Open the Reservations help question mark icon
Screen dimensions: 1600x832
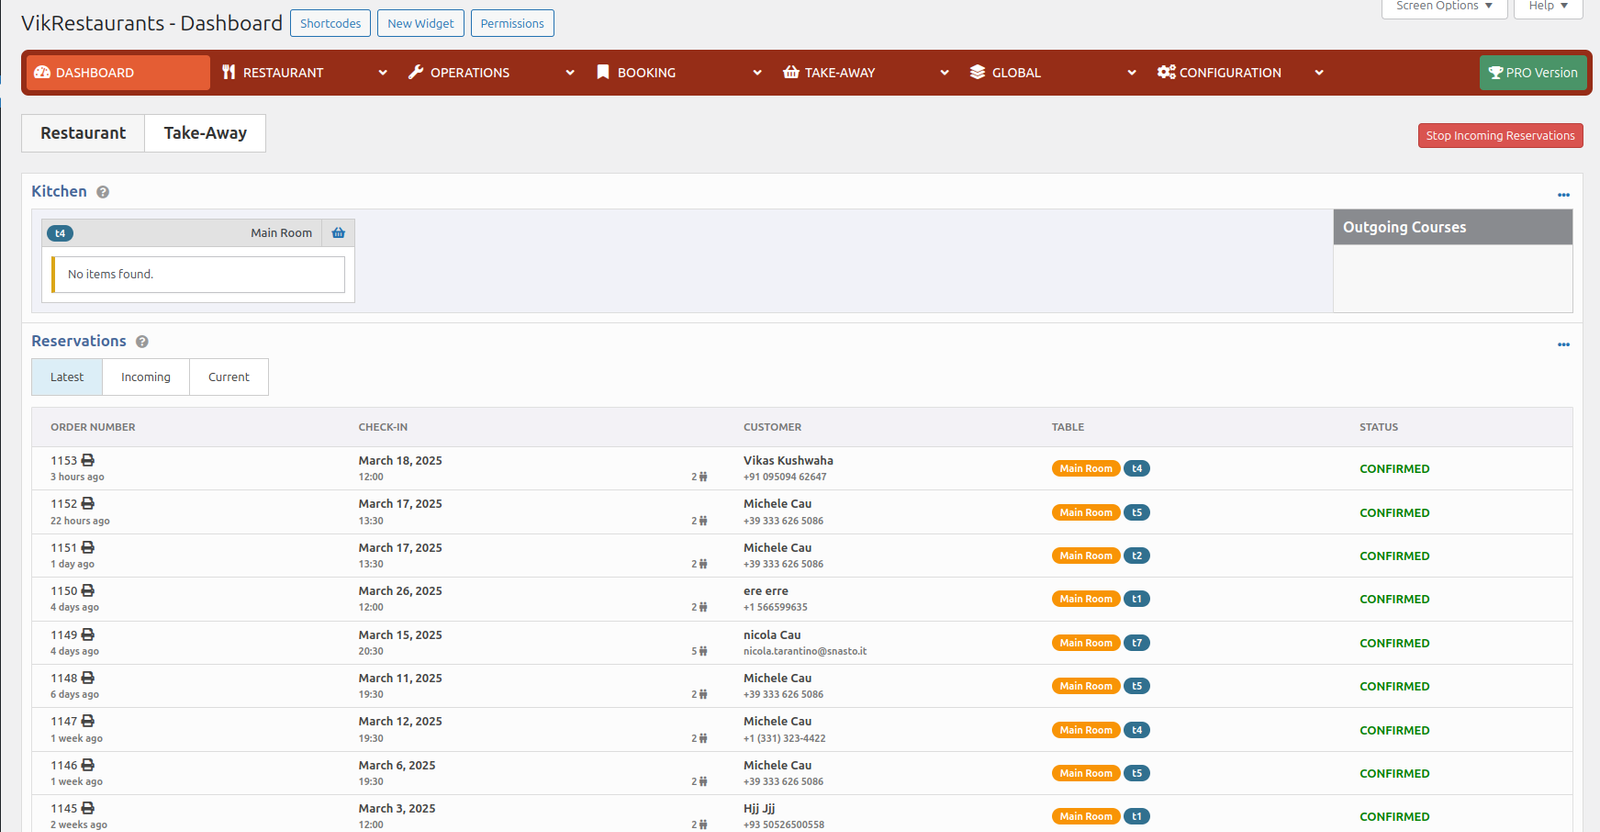point(142,342)
